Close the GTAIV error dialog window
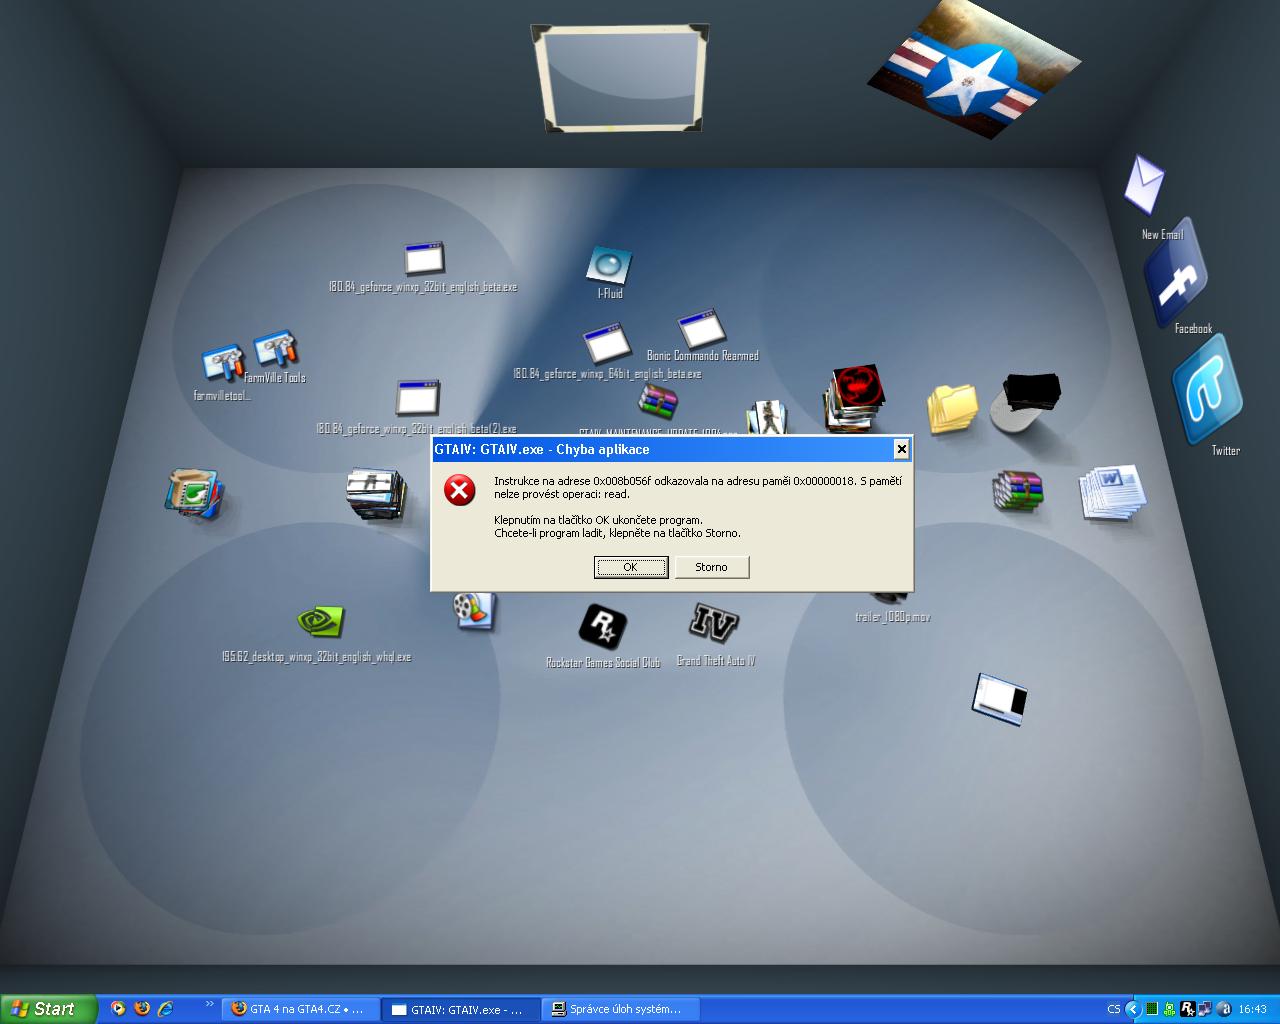Screen dimensions: 1280x1024 point(901,449)
